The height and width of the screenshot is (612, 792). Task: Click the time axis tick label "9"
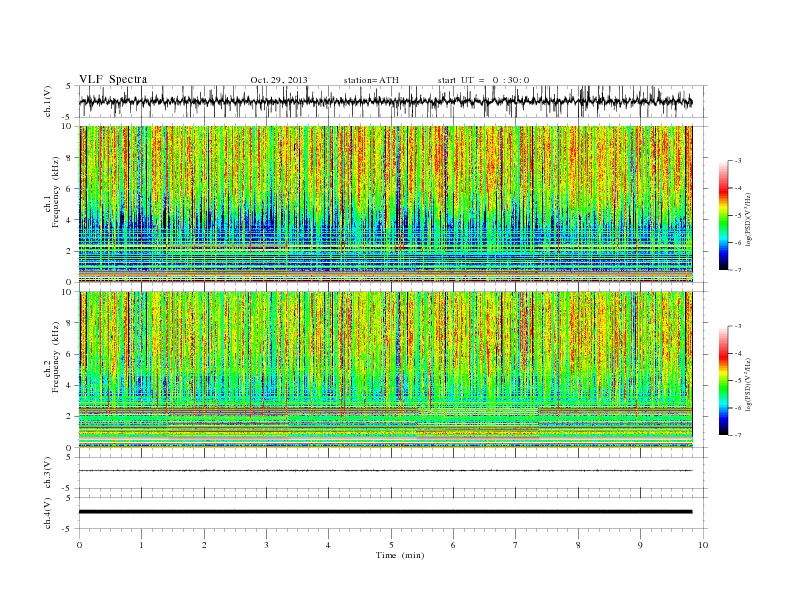point(640,545)
